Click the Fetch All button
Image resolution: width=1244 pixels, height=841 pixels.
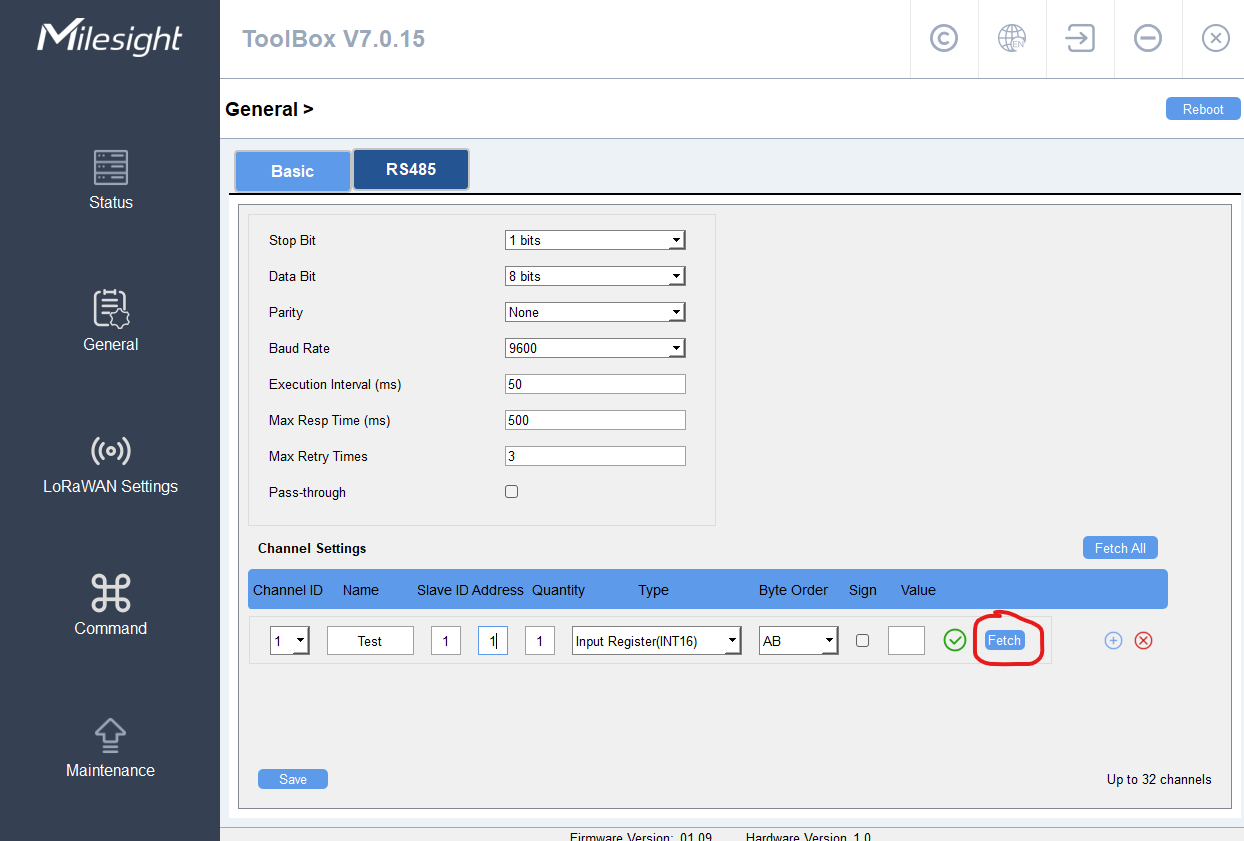[1120, 548]
